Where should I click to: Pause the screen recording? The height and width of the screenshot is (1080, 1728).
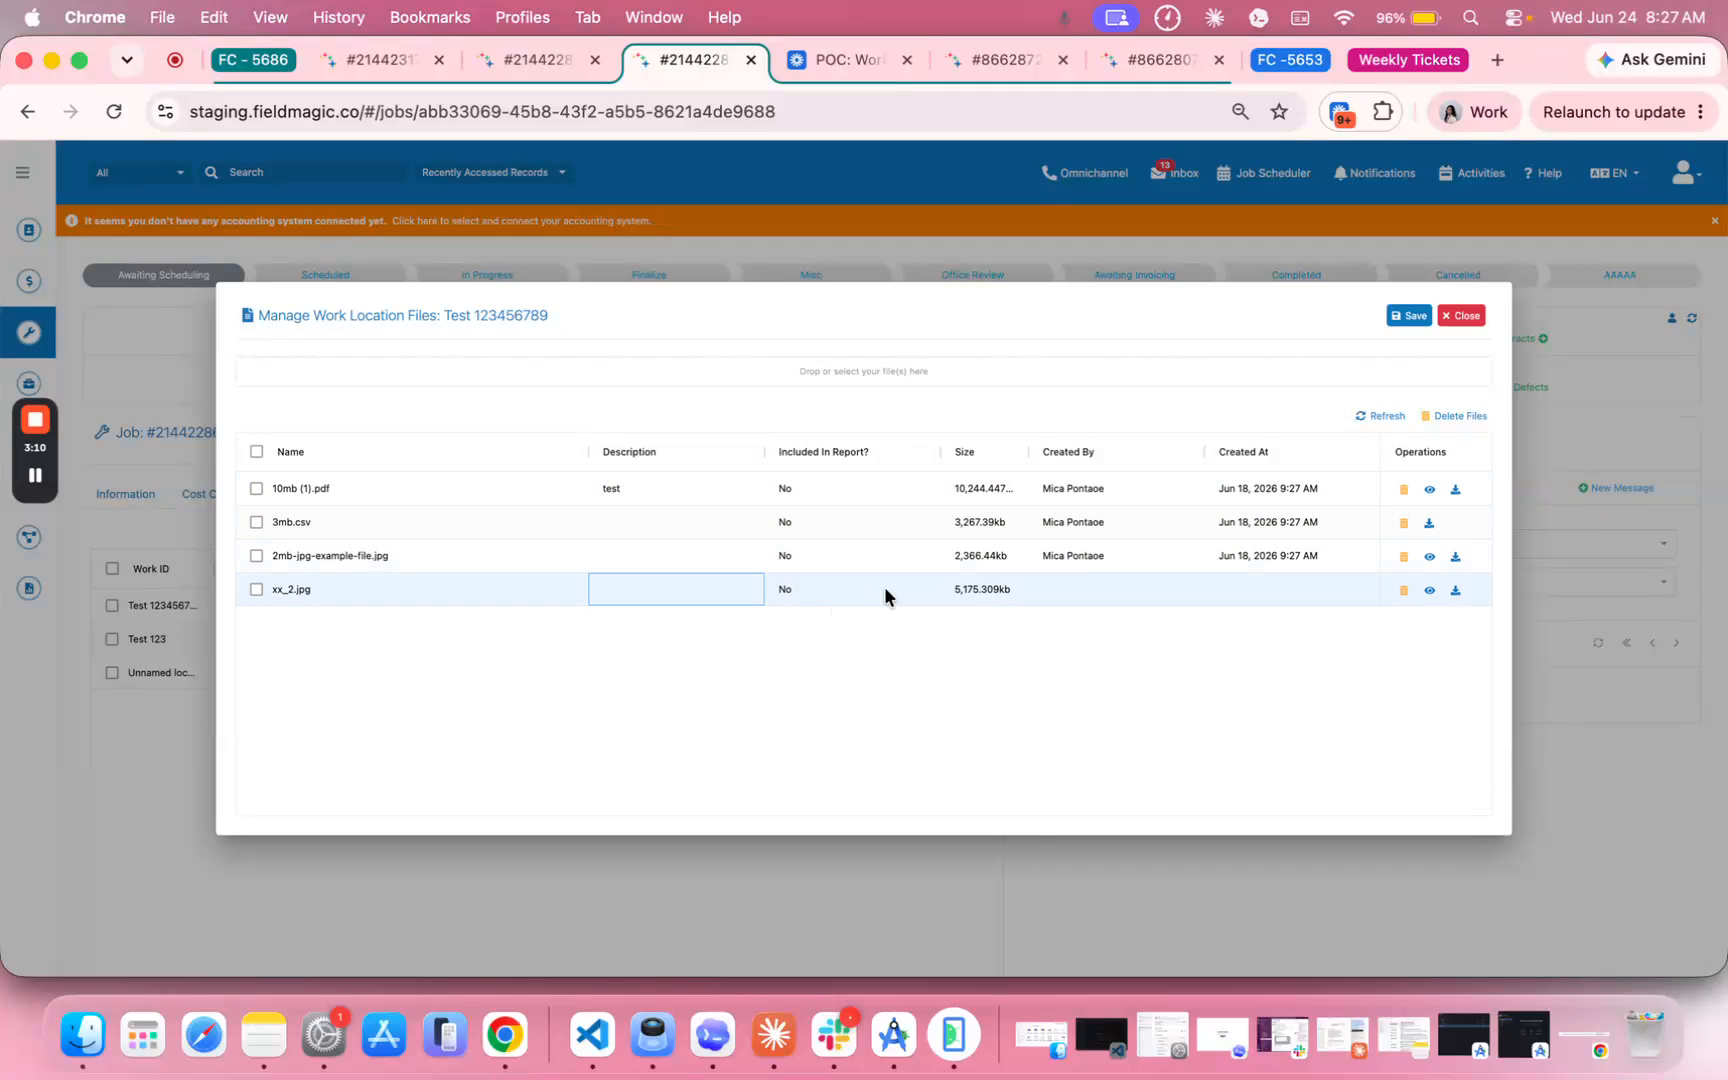click(x=35, y=475)
